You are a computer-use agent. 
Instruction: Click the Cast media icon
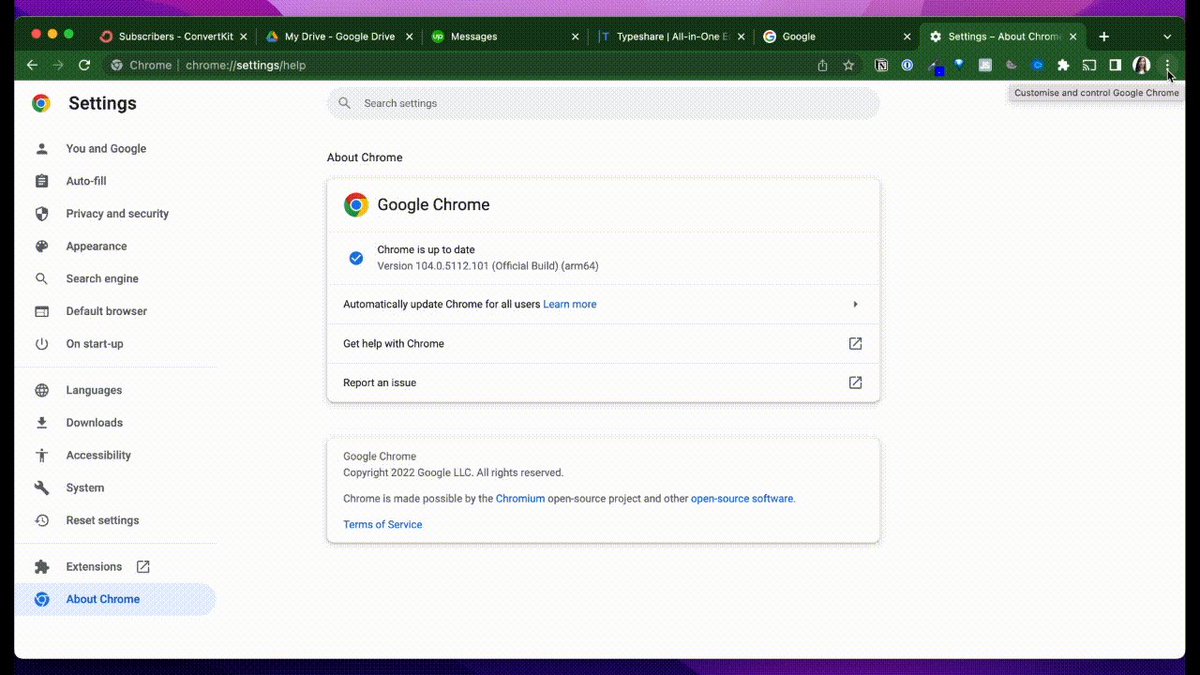click(1089, 65)
